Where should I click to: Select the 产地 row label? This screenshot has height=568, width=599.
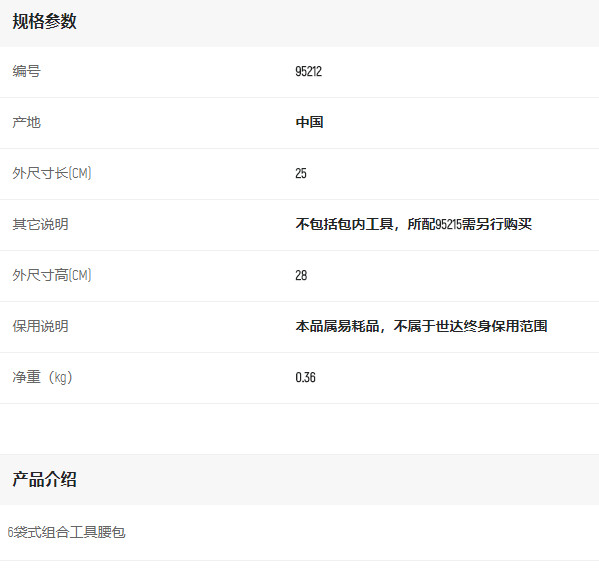pos(26,122)
